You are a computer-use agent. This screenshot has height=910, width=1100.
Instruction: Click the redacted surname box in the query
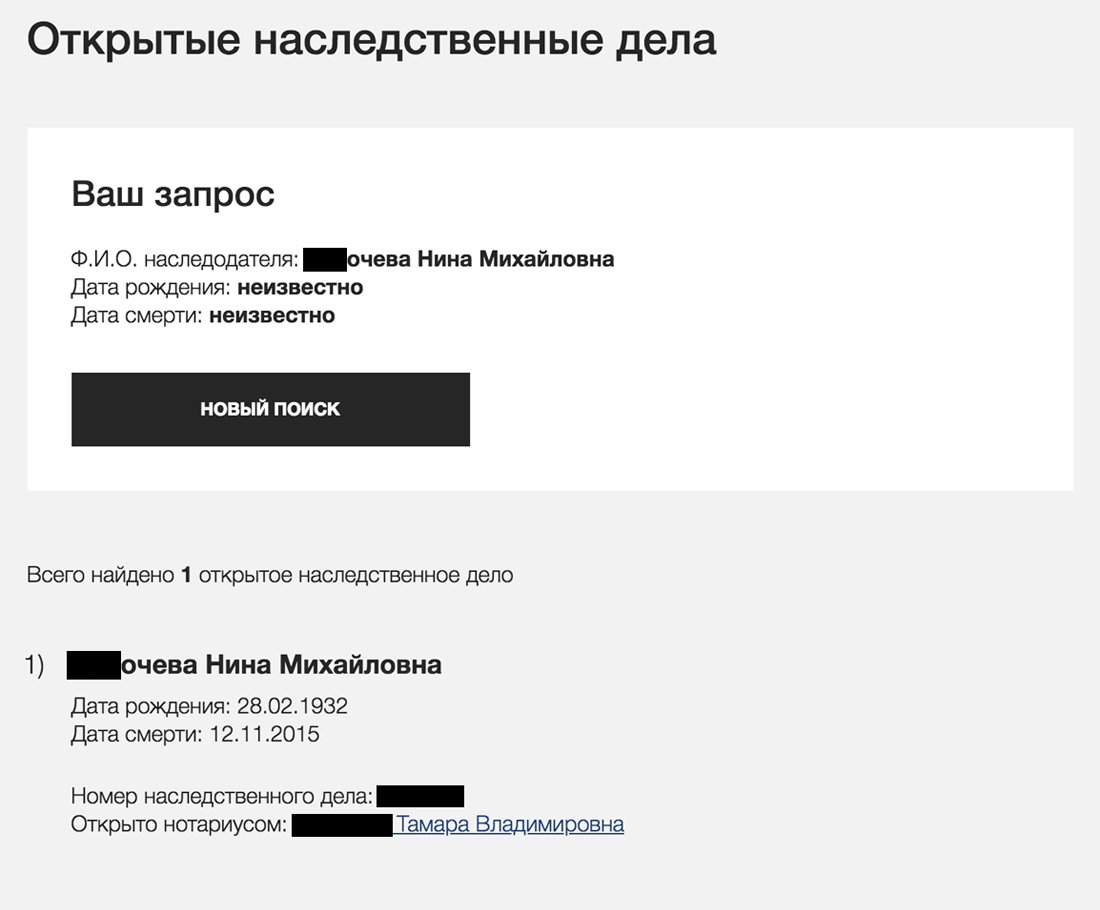click(324, 260)
